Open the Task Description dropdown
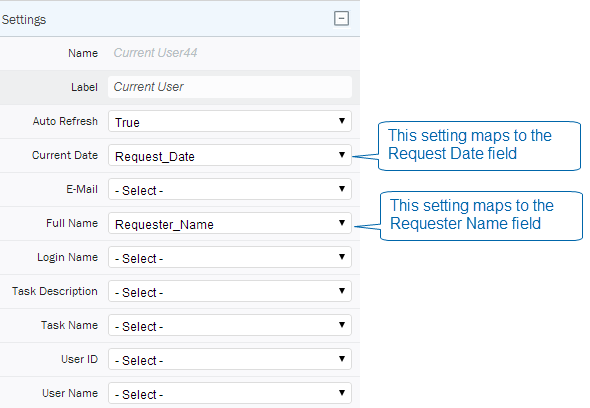590x408 pixels. coord(230,291)
